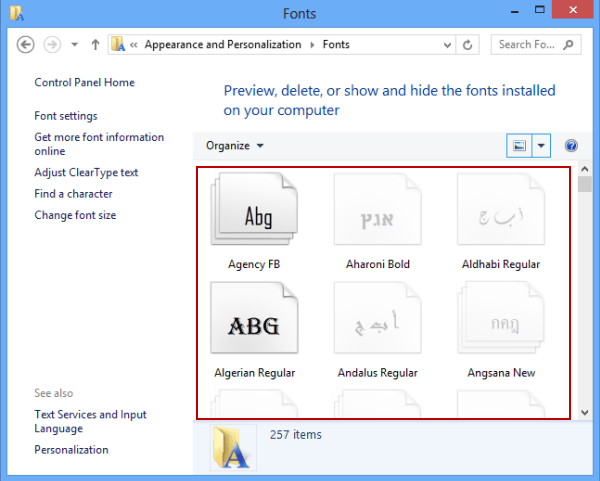Select the Angsana New font family icon

(x=501, y=318)
